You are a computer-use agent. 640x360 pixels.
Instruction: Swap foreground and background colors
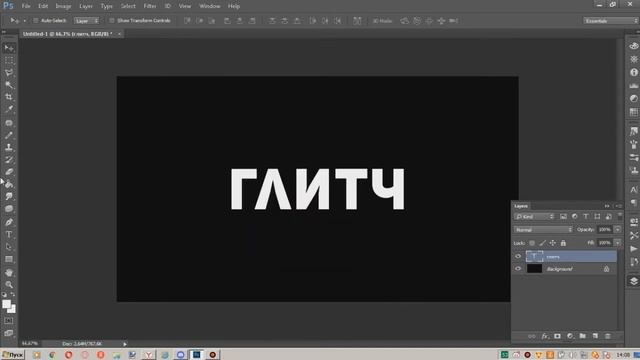pos(13,295)
